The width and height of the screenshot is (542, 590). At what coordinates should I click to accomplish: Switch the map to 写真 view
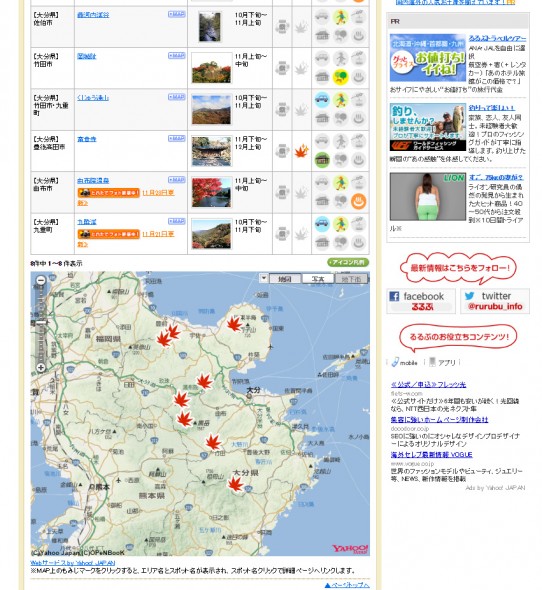318,279
